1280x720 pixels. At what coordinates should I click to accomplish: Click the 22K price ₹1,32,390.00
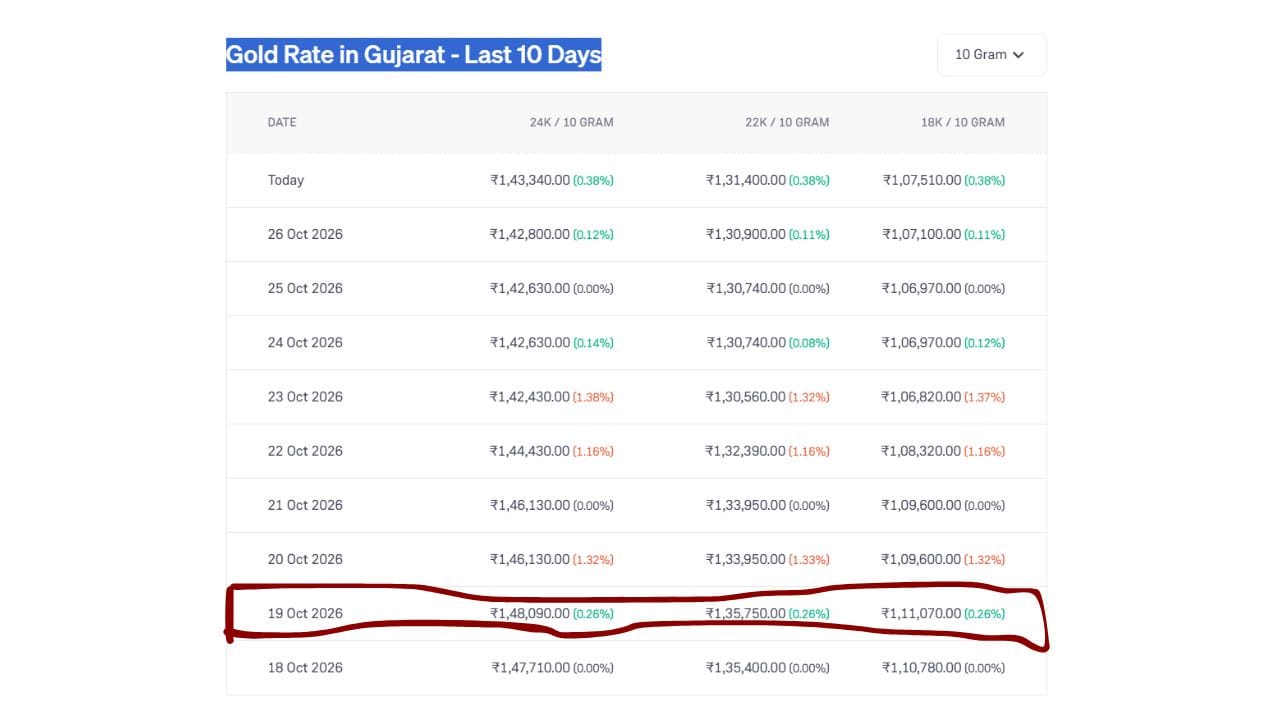[746, 450]
